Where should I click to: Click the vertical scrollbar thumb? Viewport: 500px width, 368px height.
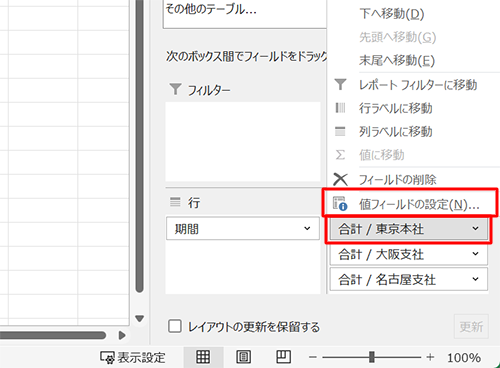140,145
